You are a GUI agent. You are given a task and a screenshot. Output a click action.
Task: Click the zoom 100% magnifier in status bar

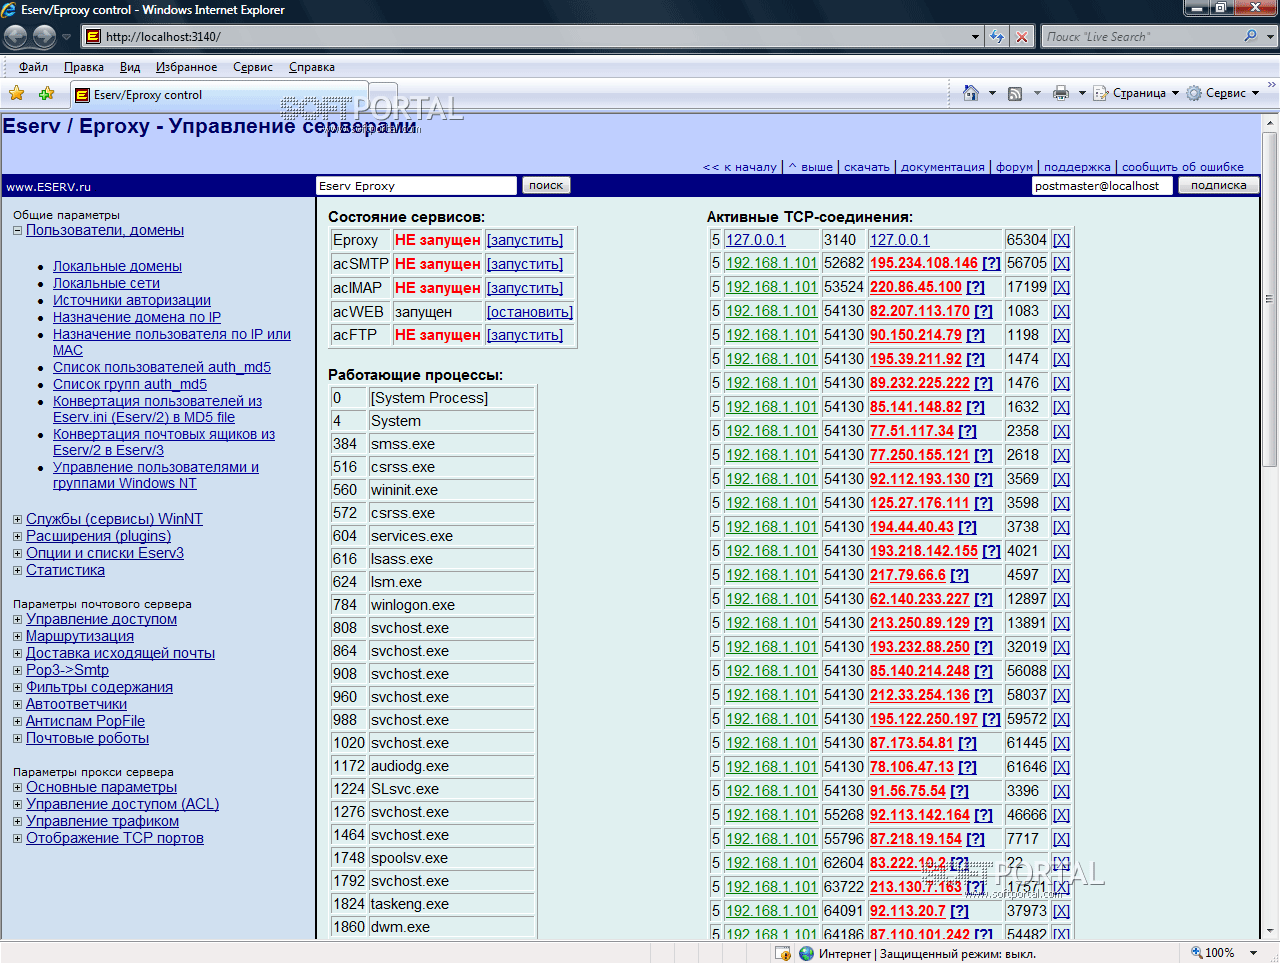pyautogui.click(x=1197, y=953)
